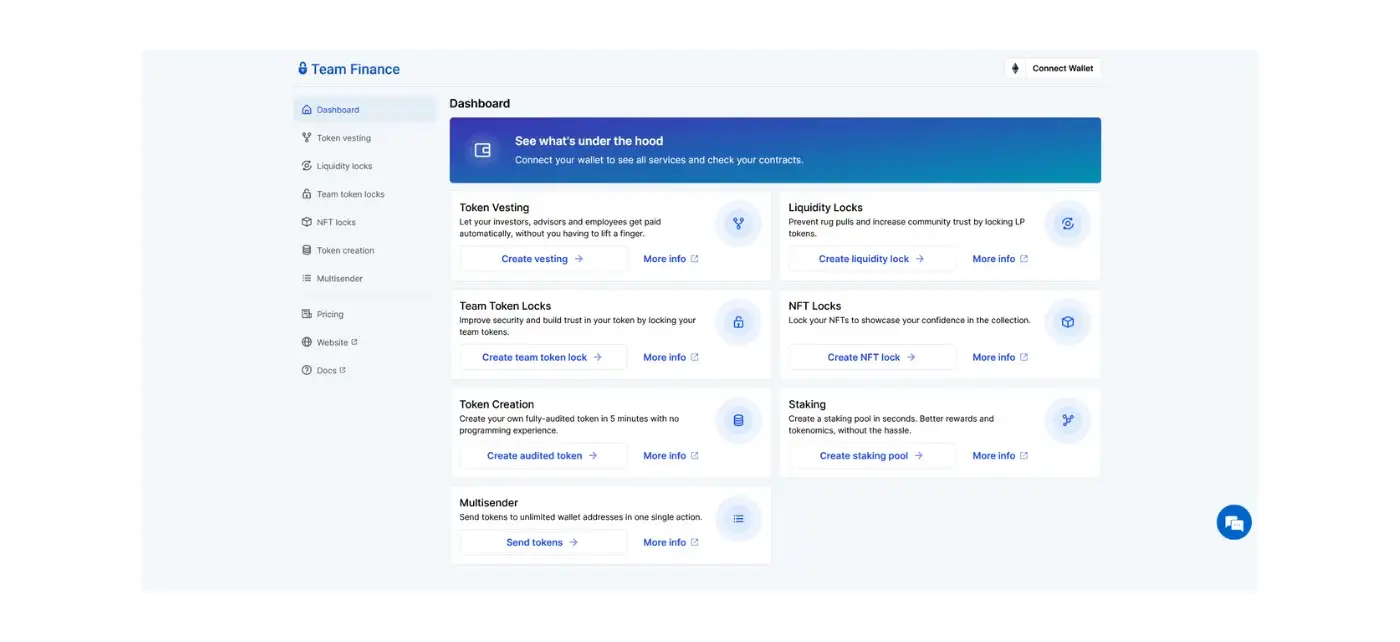Viewport: 1400px width, 642px height.
Task: Click the Team Finance logo
Action: 349,69
